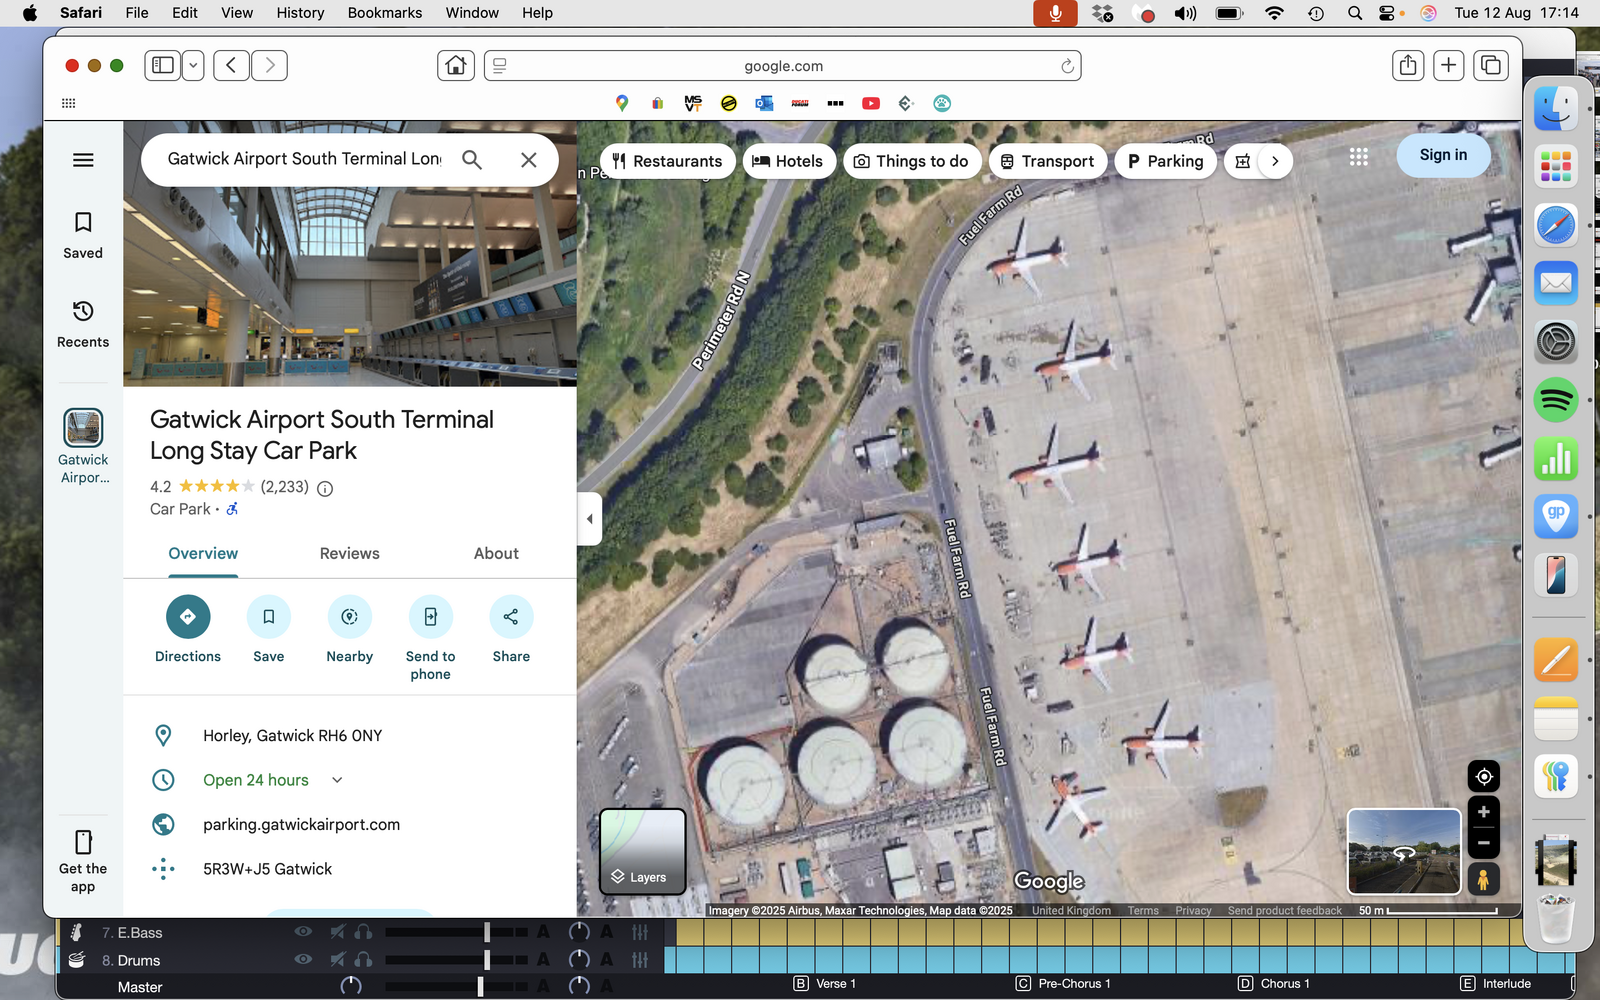Solo the E.Bass track with headphones icon
The height and width of the screenshot is (1000, 1600).
tap(363, 931)
